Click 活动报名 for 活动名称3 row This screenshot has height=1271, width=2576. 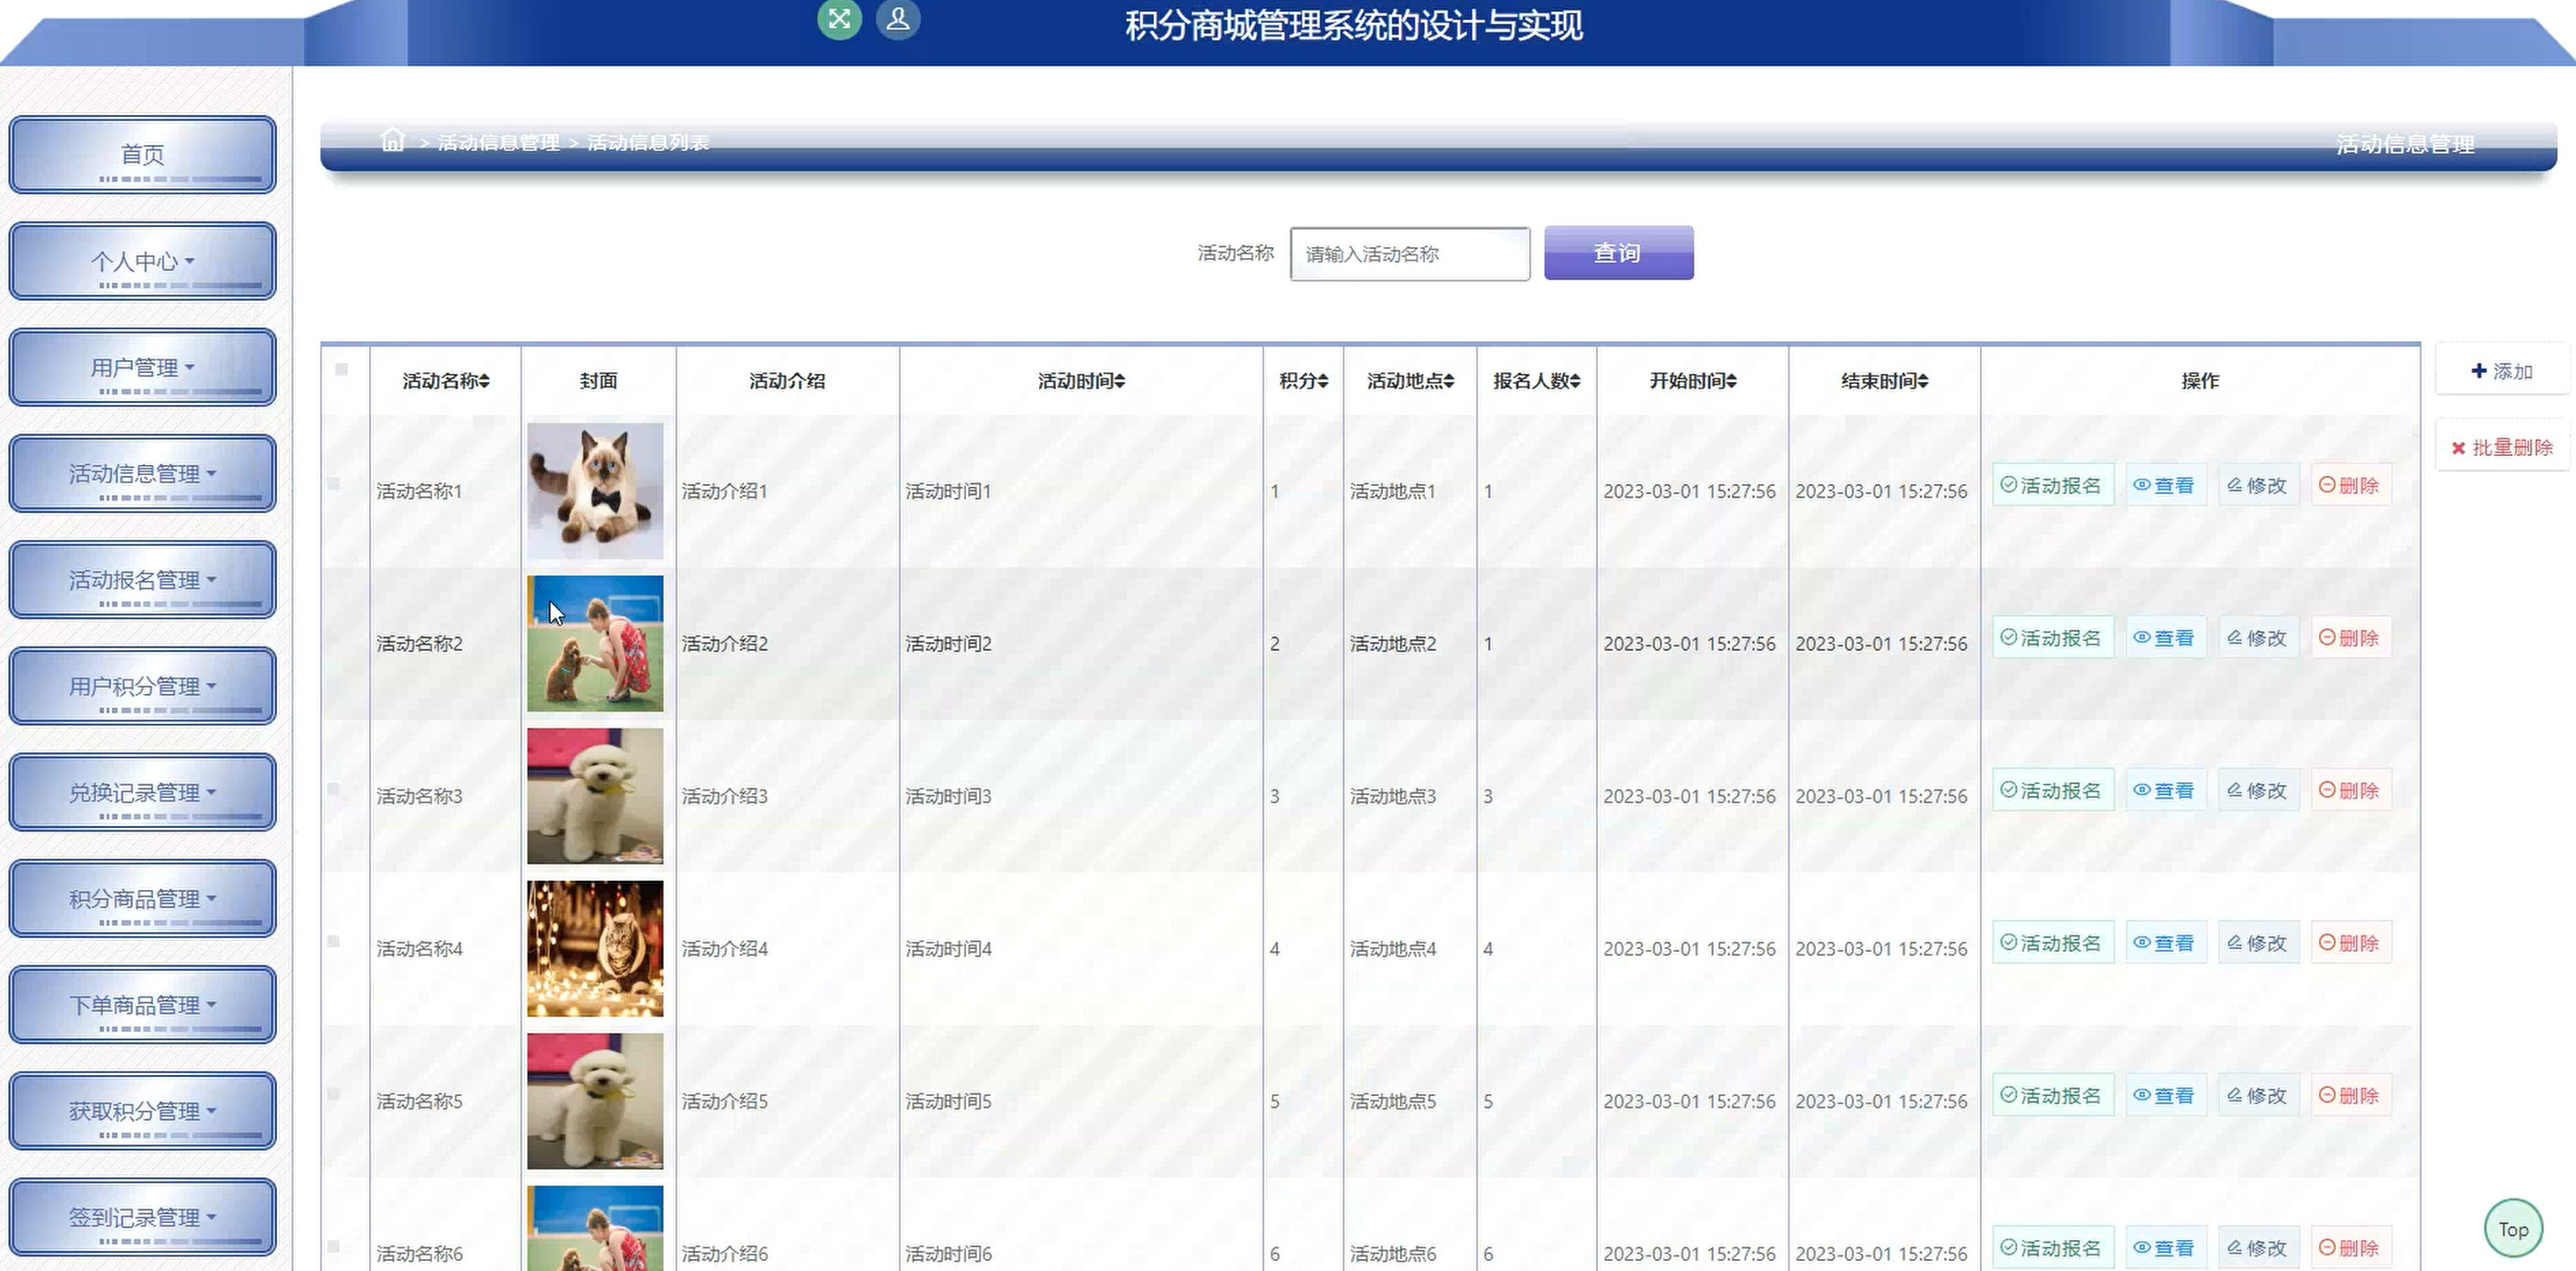click(2052, 790)
